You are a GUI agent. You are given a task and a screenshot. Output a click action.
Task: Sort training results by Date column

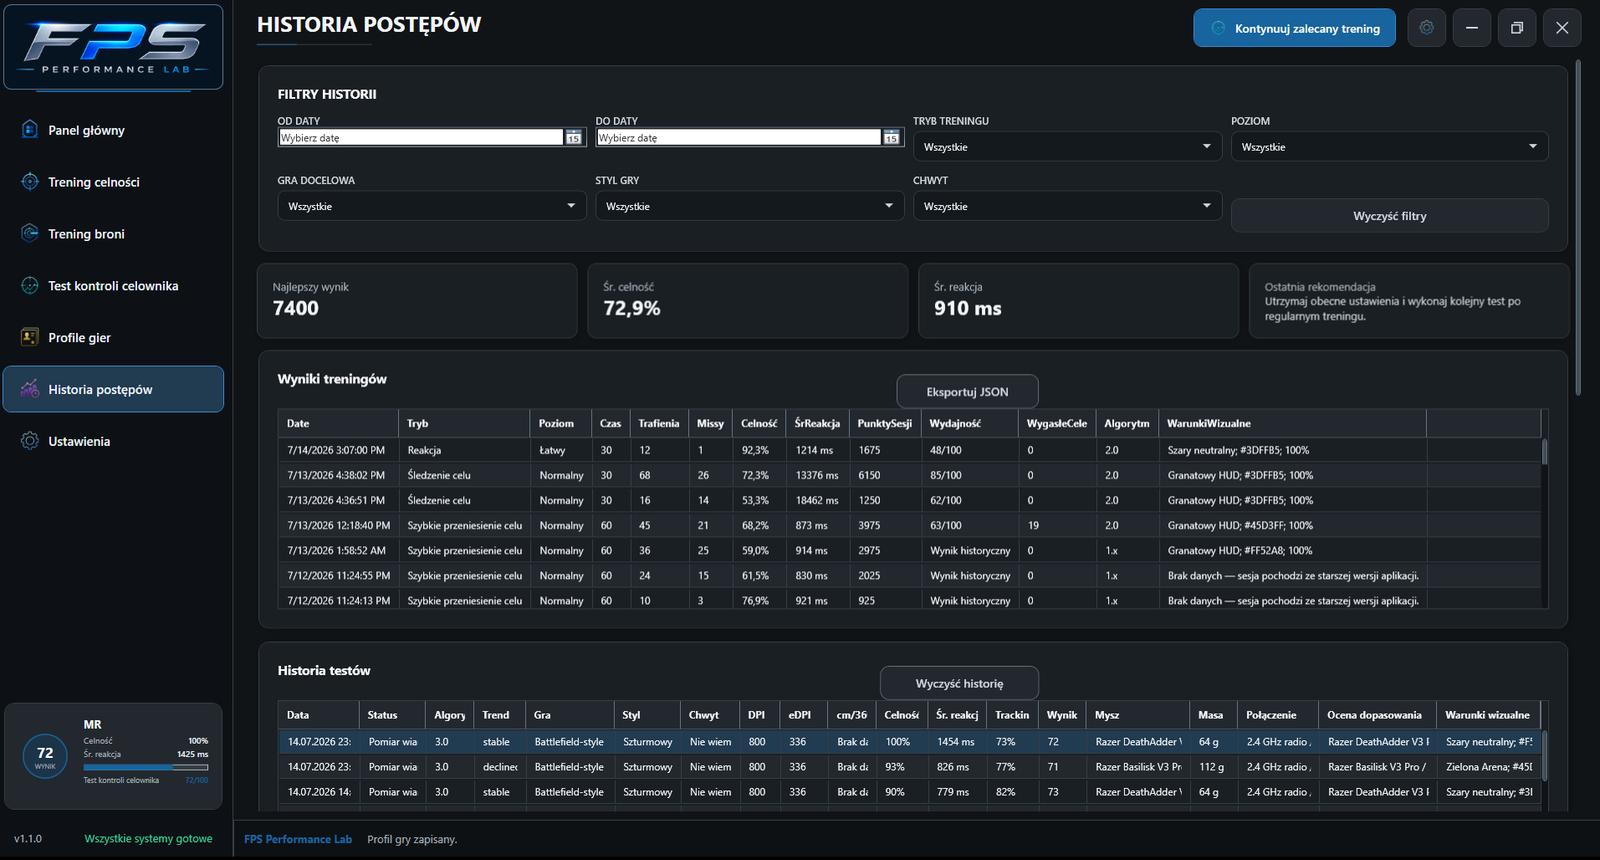pyautogui.click(x=338, y=423)
